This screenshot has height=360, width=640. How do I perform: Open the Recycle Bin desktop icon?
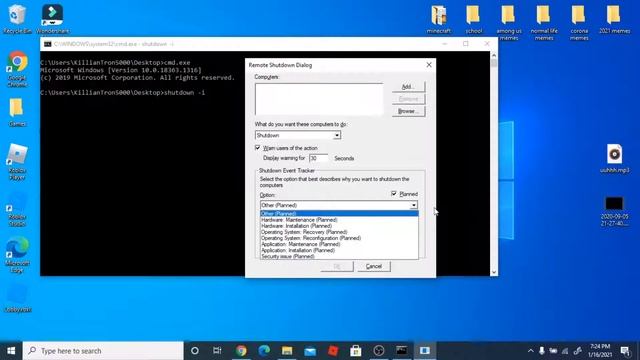pos(17,19)
